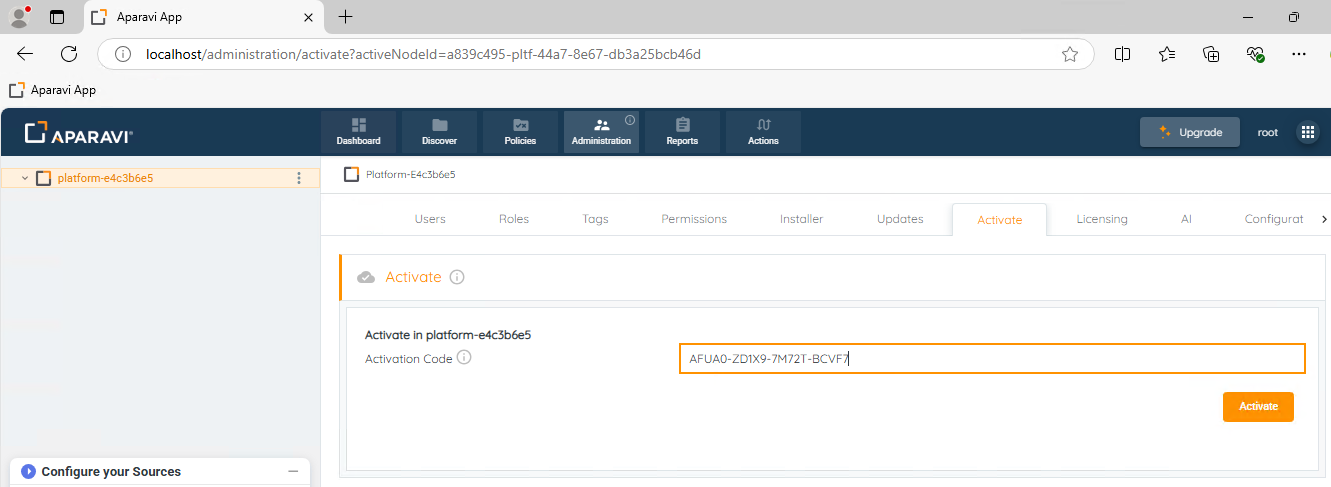Open the Aparavi App bookmark
The image size is (1331, 487).
point(53,90)
